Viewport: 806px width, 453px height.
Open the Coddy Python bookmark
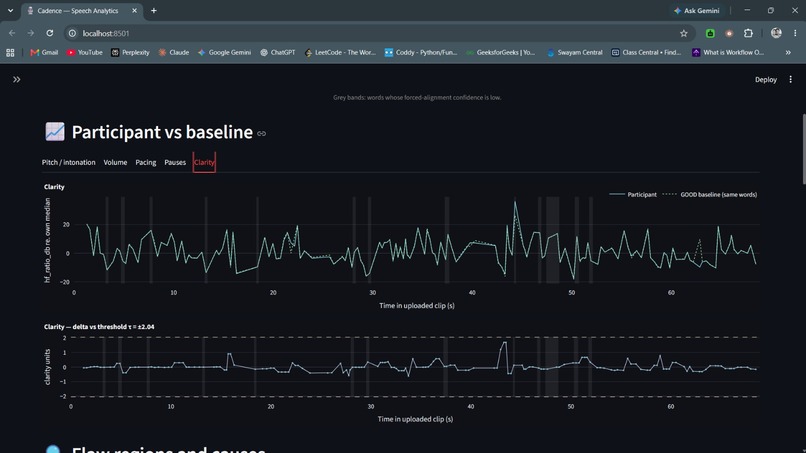tap(421, 52)
